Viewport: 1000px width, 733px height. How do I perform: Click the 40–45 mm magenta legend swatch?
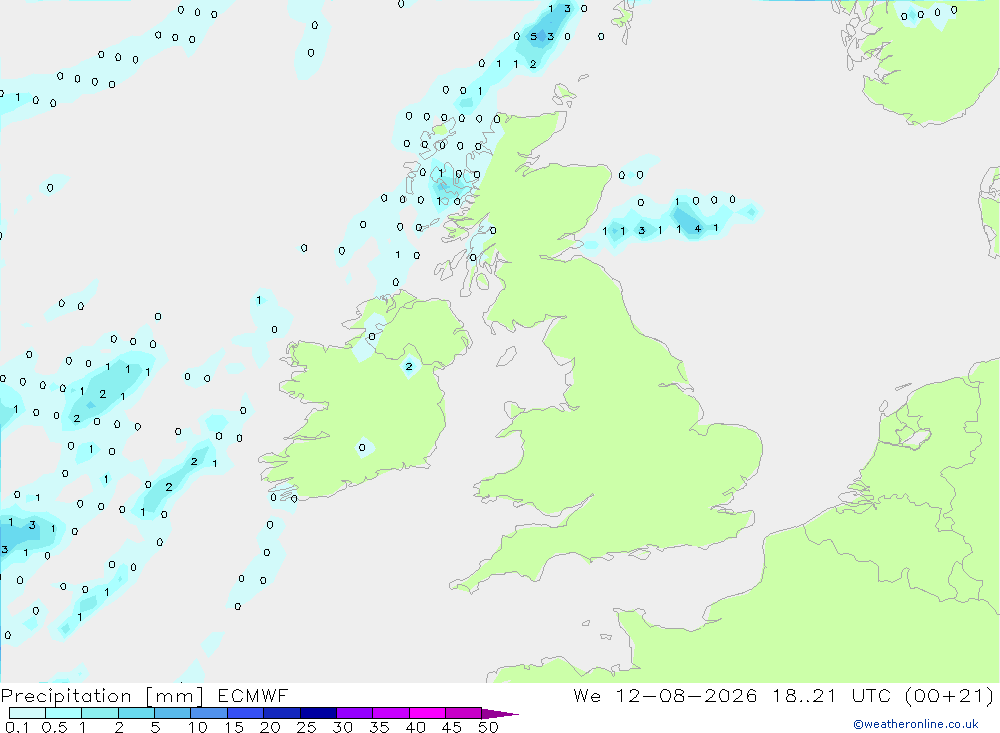[x=427, y=713]
